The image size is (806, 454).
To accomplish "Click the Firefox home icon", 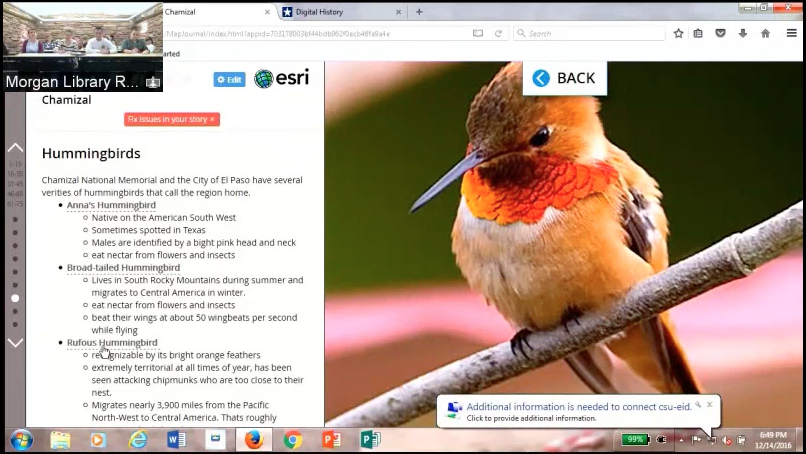I will click(765, 33).
